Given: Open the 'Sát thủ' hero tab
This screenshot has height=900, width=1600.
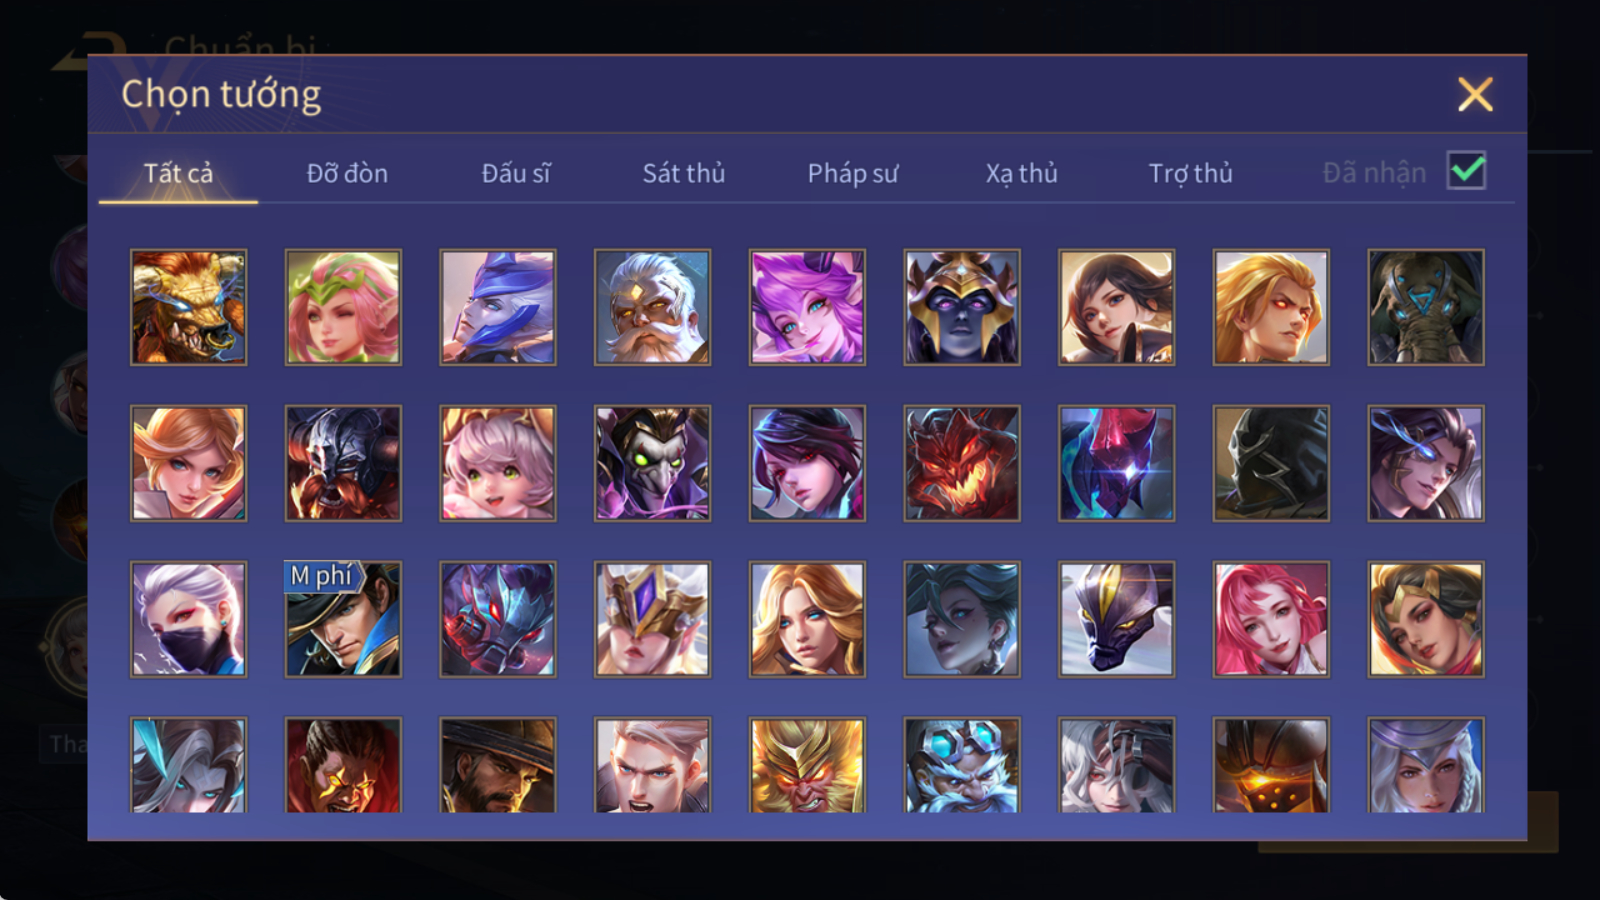Looking at the screenshot, I should 684,173.
